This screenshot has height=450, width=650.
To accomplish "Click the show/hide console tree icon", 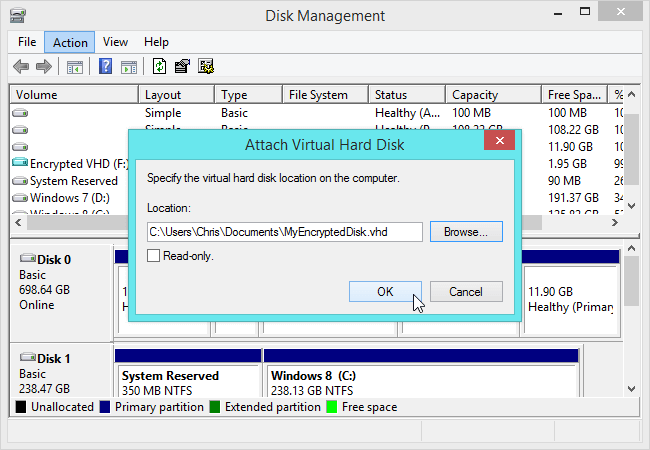I will click(x=74, y=67).
